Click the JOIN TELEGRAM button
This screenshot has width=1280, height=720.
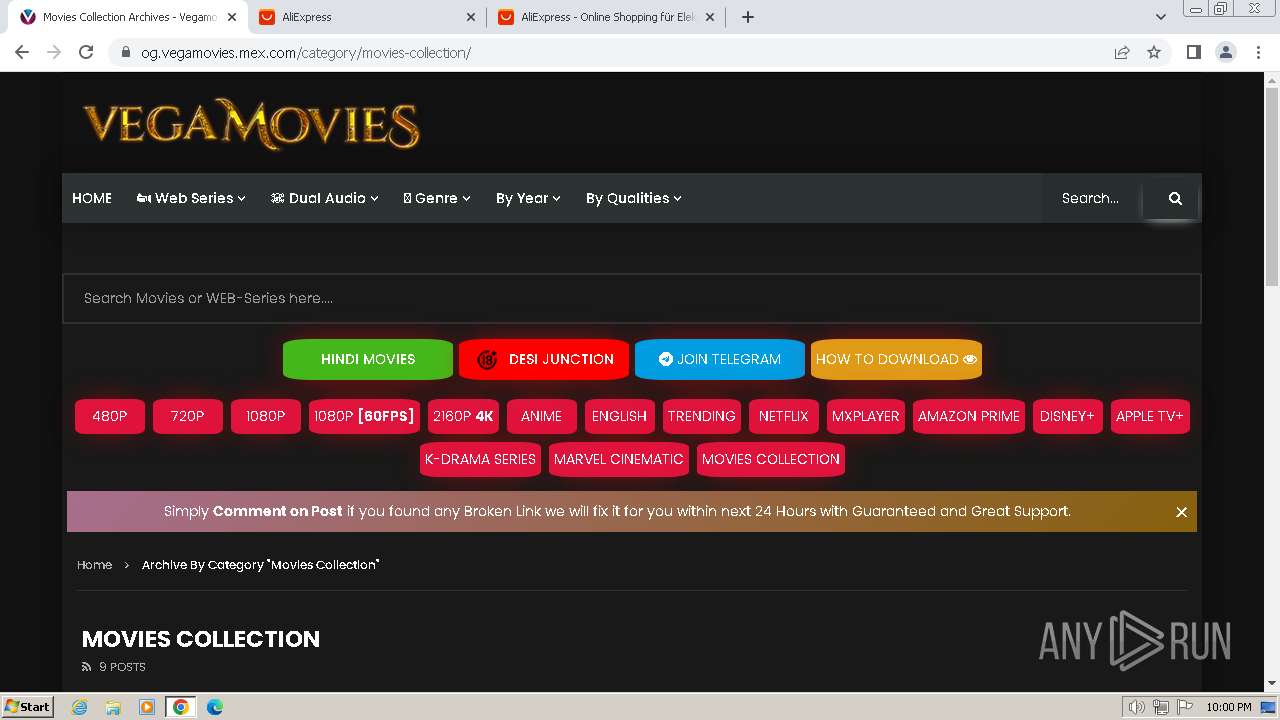click(720, 359)
